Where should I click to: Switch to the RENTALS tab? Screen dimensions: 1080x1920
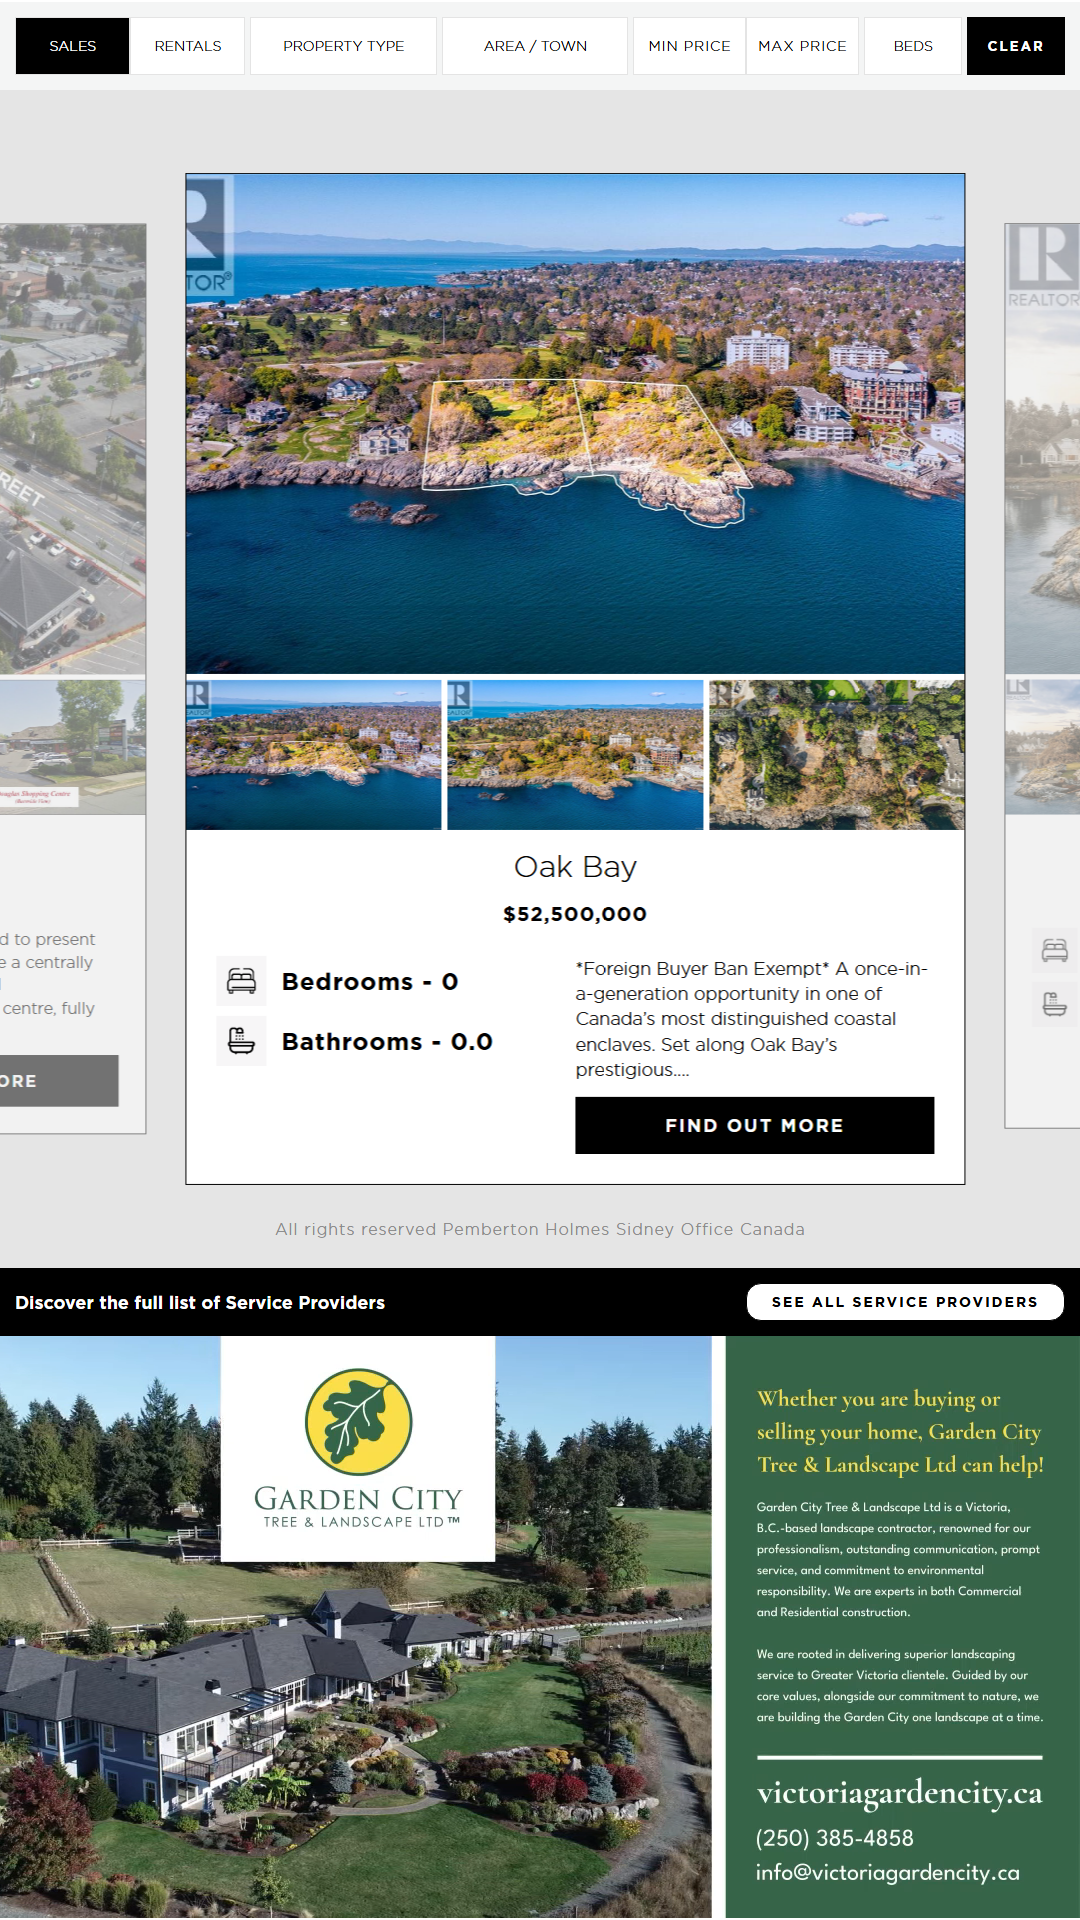(188, 46)
